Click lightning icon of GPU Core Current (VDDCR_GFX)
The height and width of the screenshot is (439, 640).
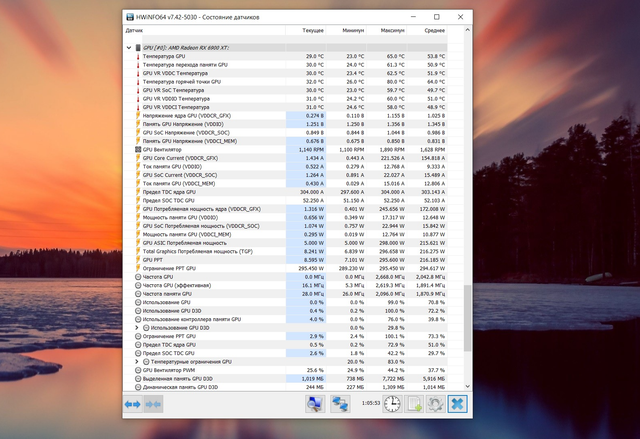click(x=138, y=158)
